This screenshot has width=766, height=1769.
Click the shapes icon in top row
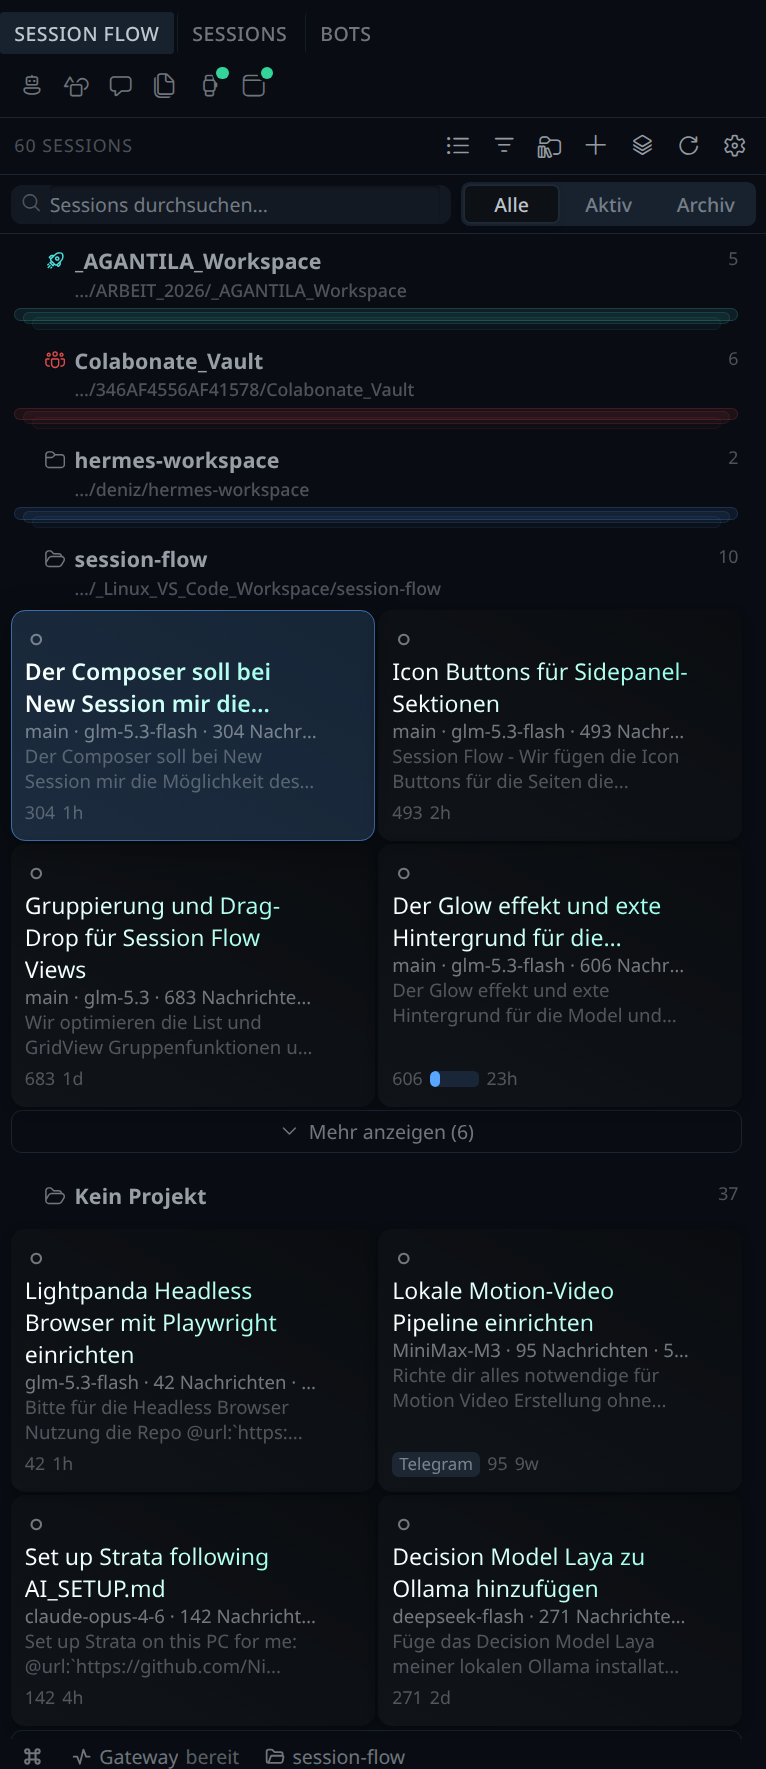pos(76,86)
